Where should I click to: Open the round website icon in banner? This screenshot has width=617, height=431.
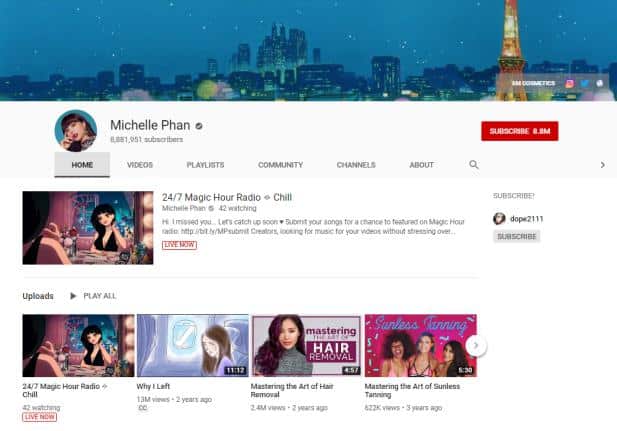(600, 83)
